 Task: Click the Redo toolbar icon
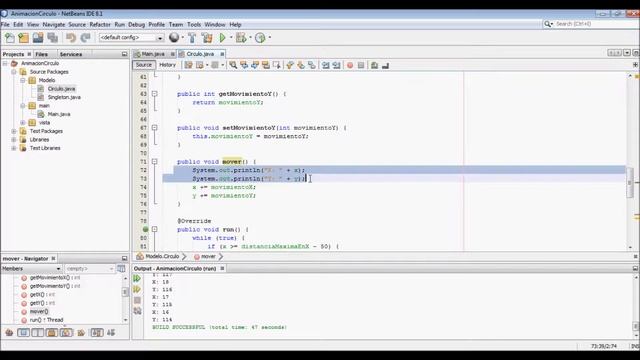point(85,38)
